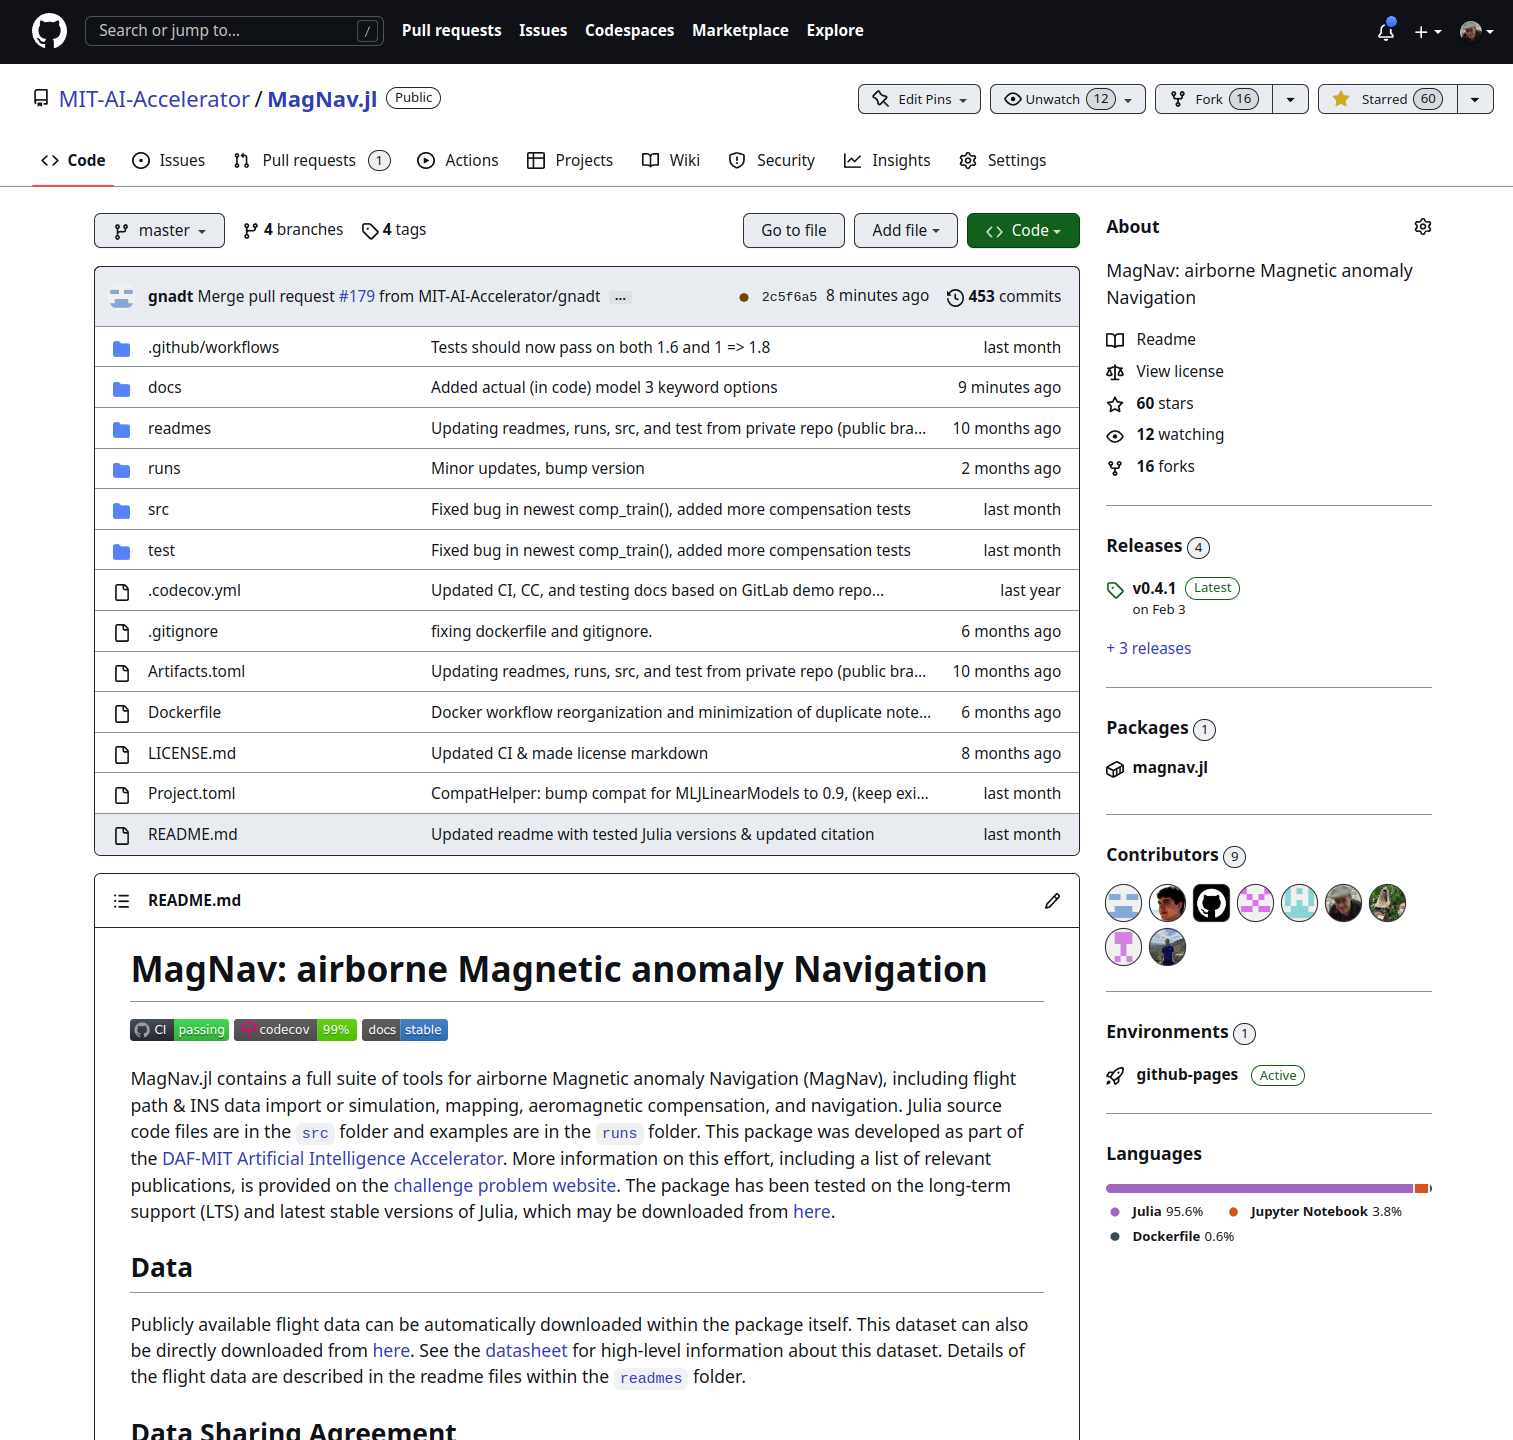Expand the master branch dropdown

pos(159,231)
